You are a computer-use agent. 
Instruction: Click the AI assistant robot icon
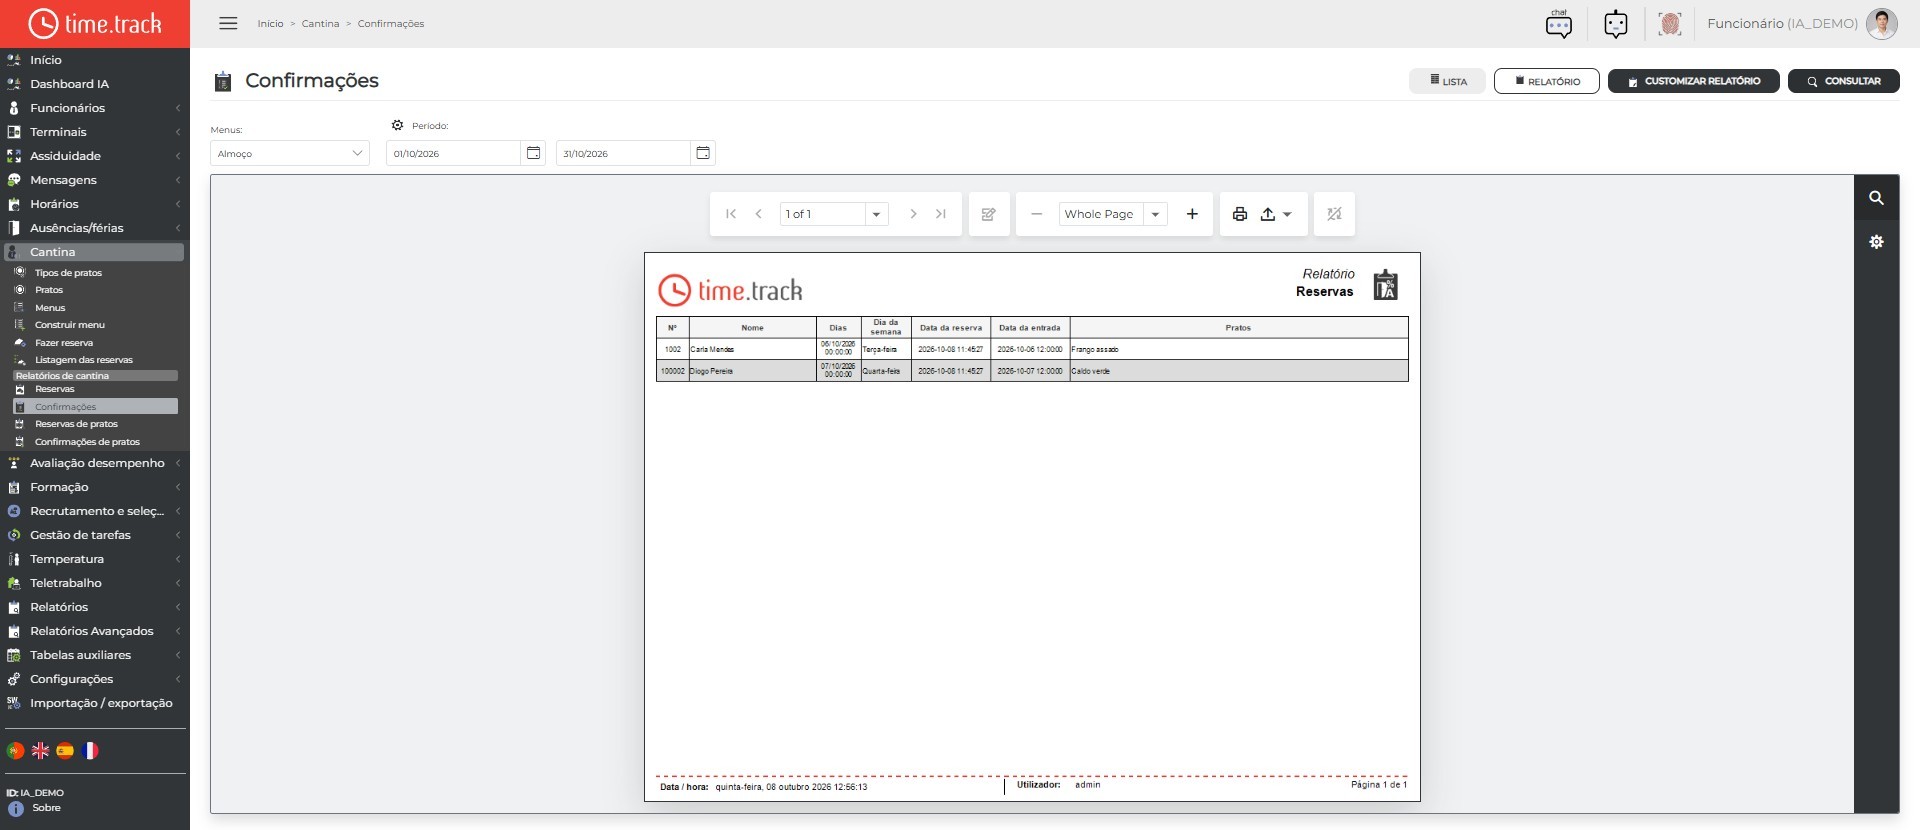click(x=1616, y=24)
